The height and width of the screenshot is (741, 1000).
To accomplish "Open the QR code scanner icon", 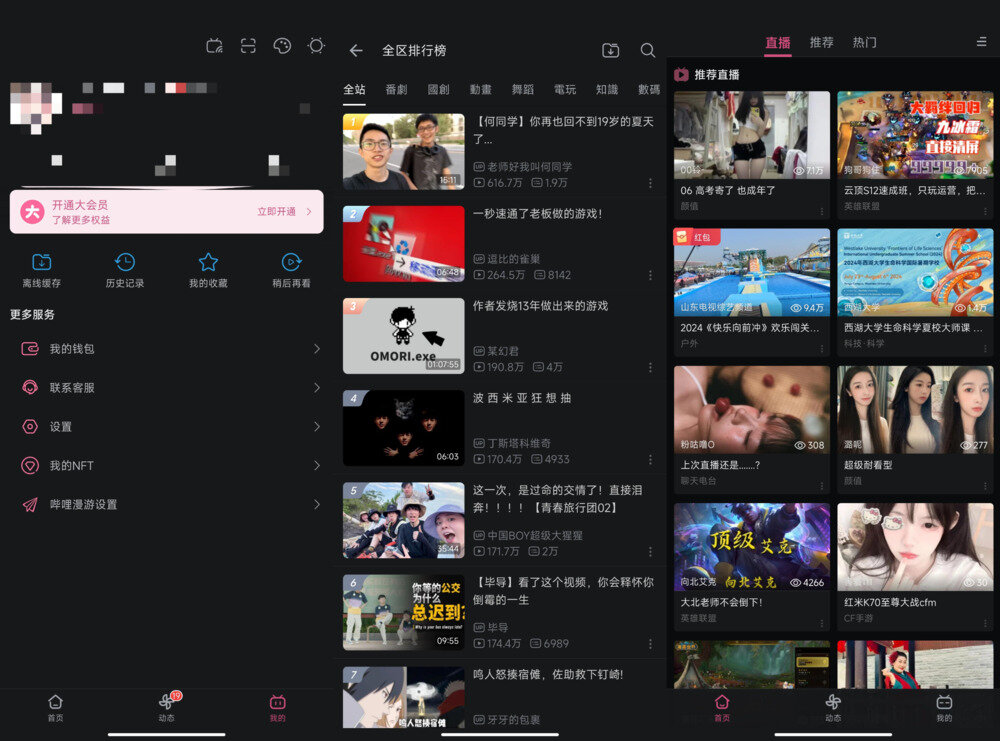I will [x=247, y=46].
